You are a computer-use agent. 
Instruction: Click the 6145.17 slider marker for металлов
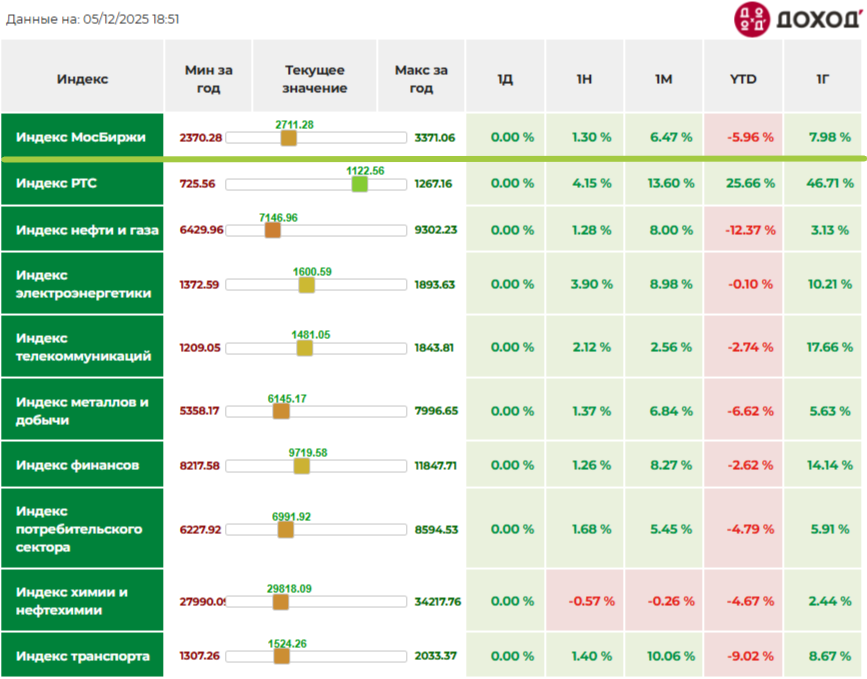point(281,411)
